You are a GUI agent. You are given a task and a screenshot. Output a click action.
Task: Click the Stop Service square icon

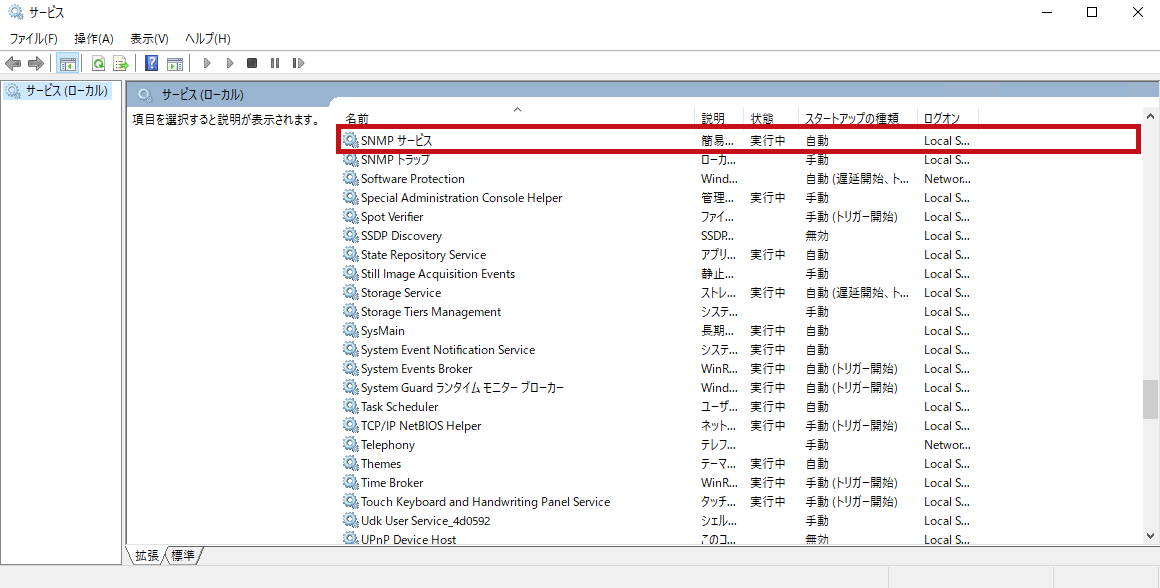pyautogui.click(x=252, y=64)
